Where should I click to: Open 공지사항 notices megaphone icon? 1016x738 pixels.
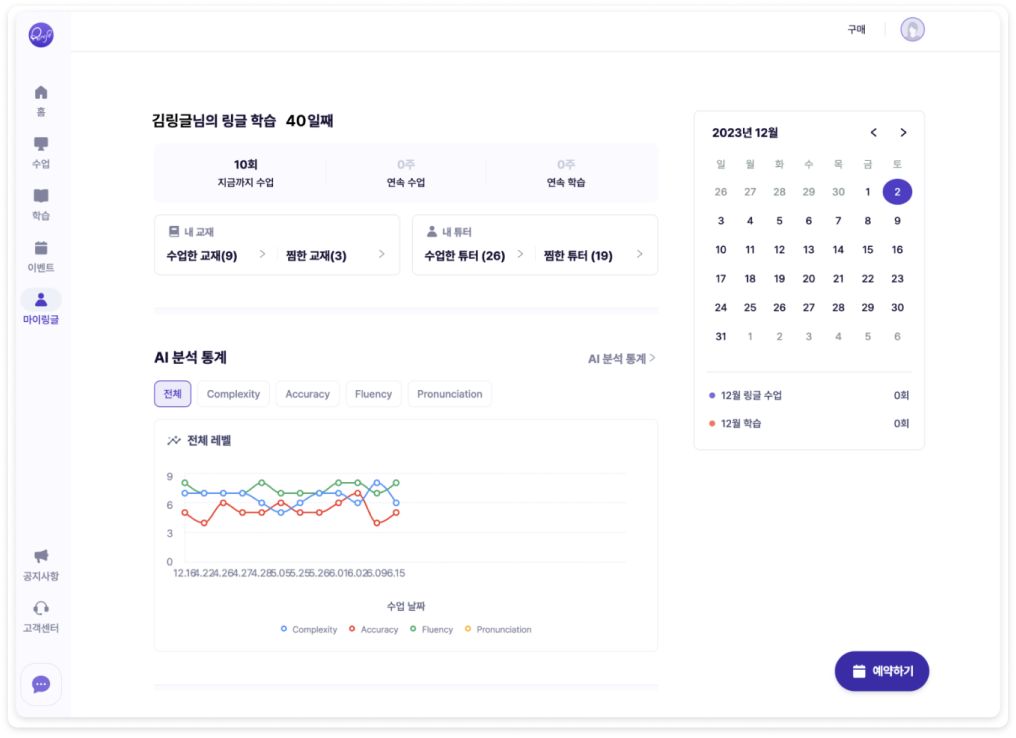click(x=41, y=557)
